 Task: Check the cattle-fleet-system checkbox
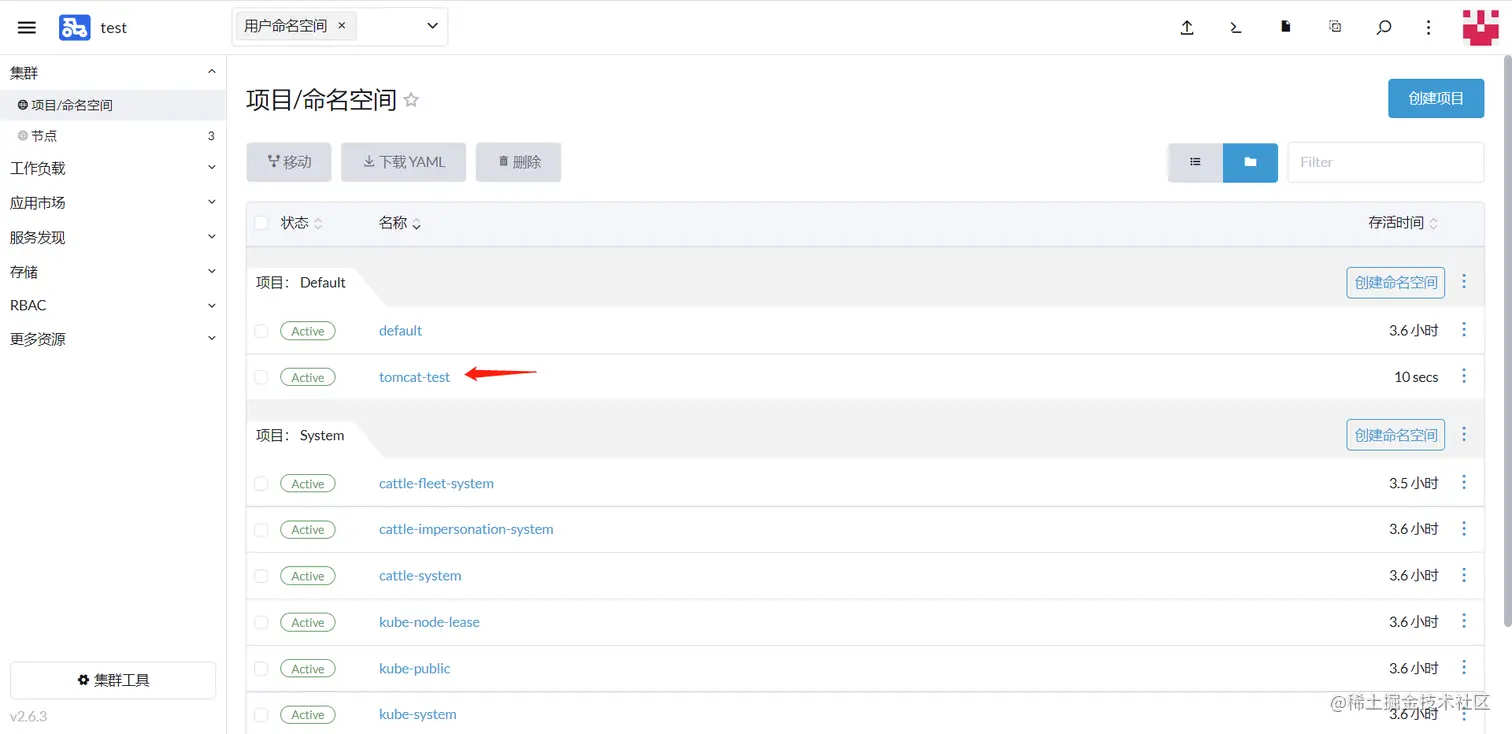[261, 483]
